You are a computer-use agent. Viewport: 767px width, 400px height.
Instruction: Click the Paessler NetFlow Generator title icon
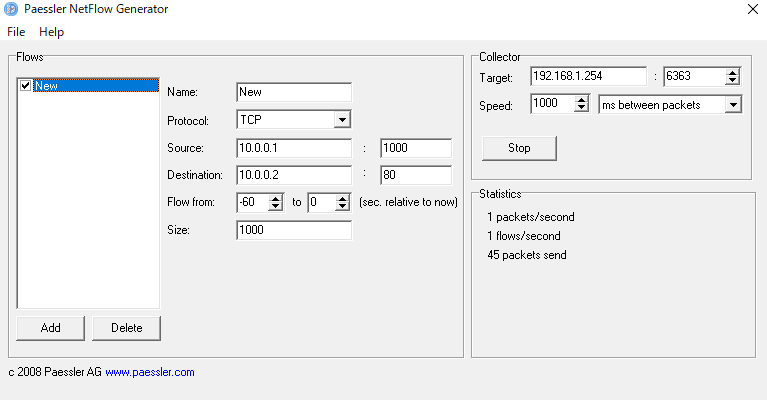11,9
